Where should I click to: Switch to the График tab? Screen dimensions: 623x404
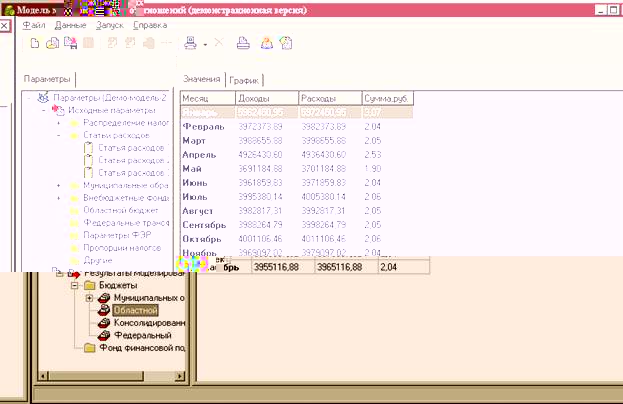coord(243,79)
